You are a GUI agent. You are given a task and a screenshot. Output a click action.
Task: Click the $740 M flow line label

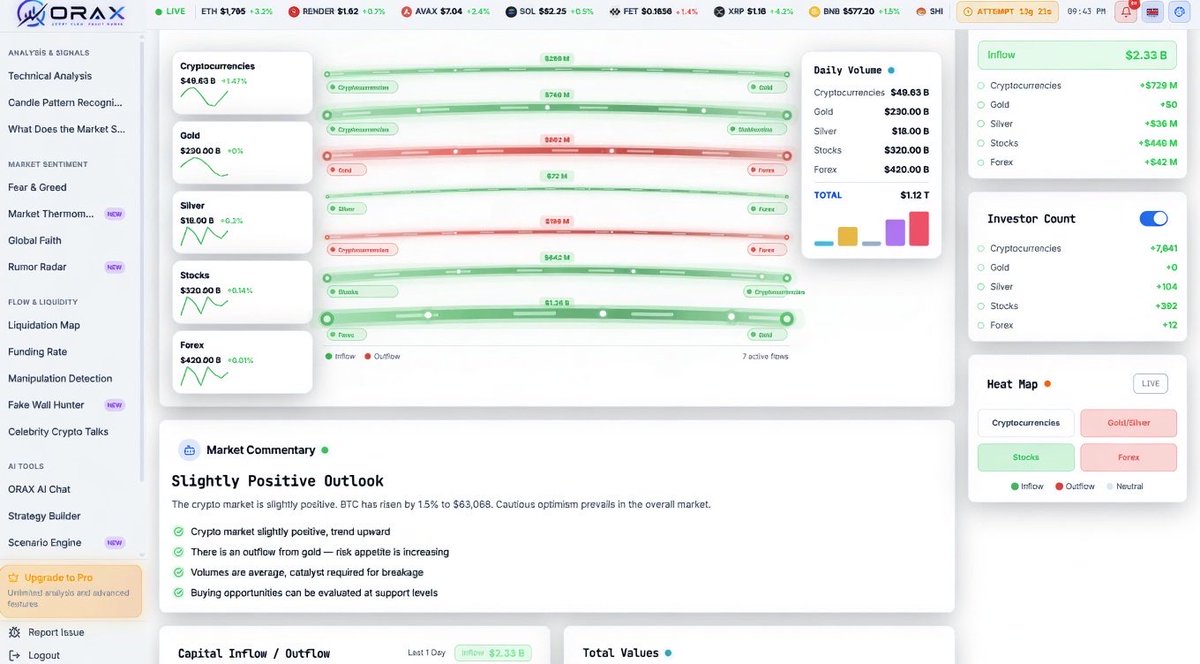tap(558, 95)
